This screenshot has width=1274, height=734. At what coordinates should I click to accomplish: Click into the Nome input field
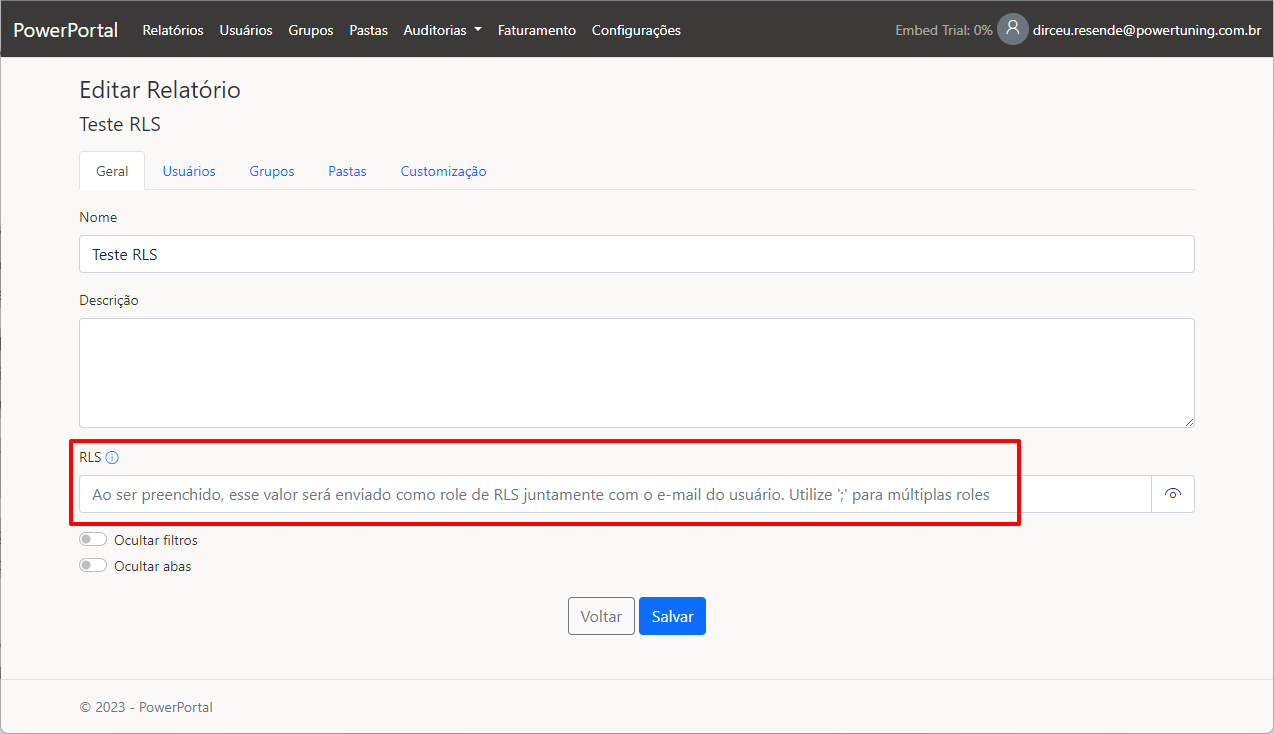click(x=636, y=254)
